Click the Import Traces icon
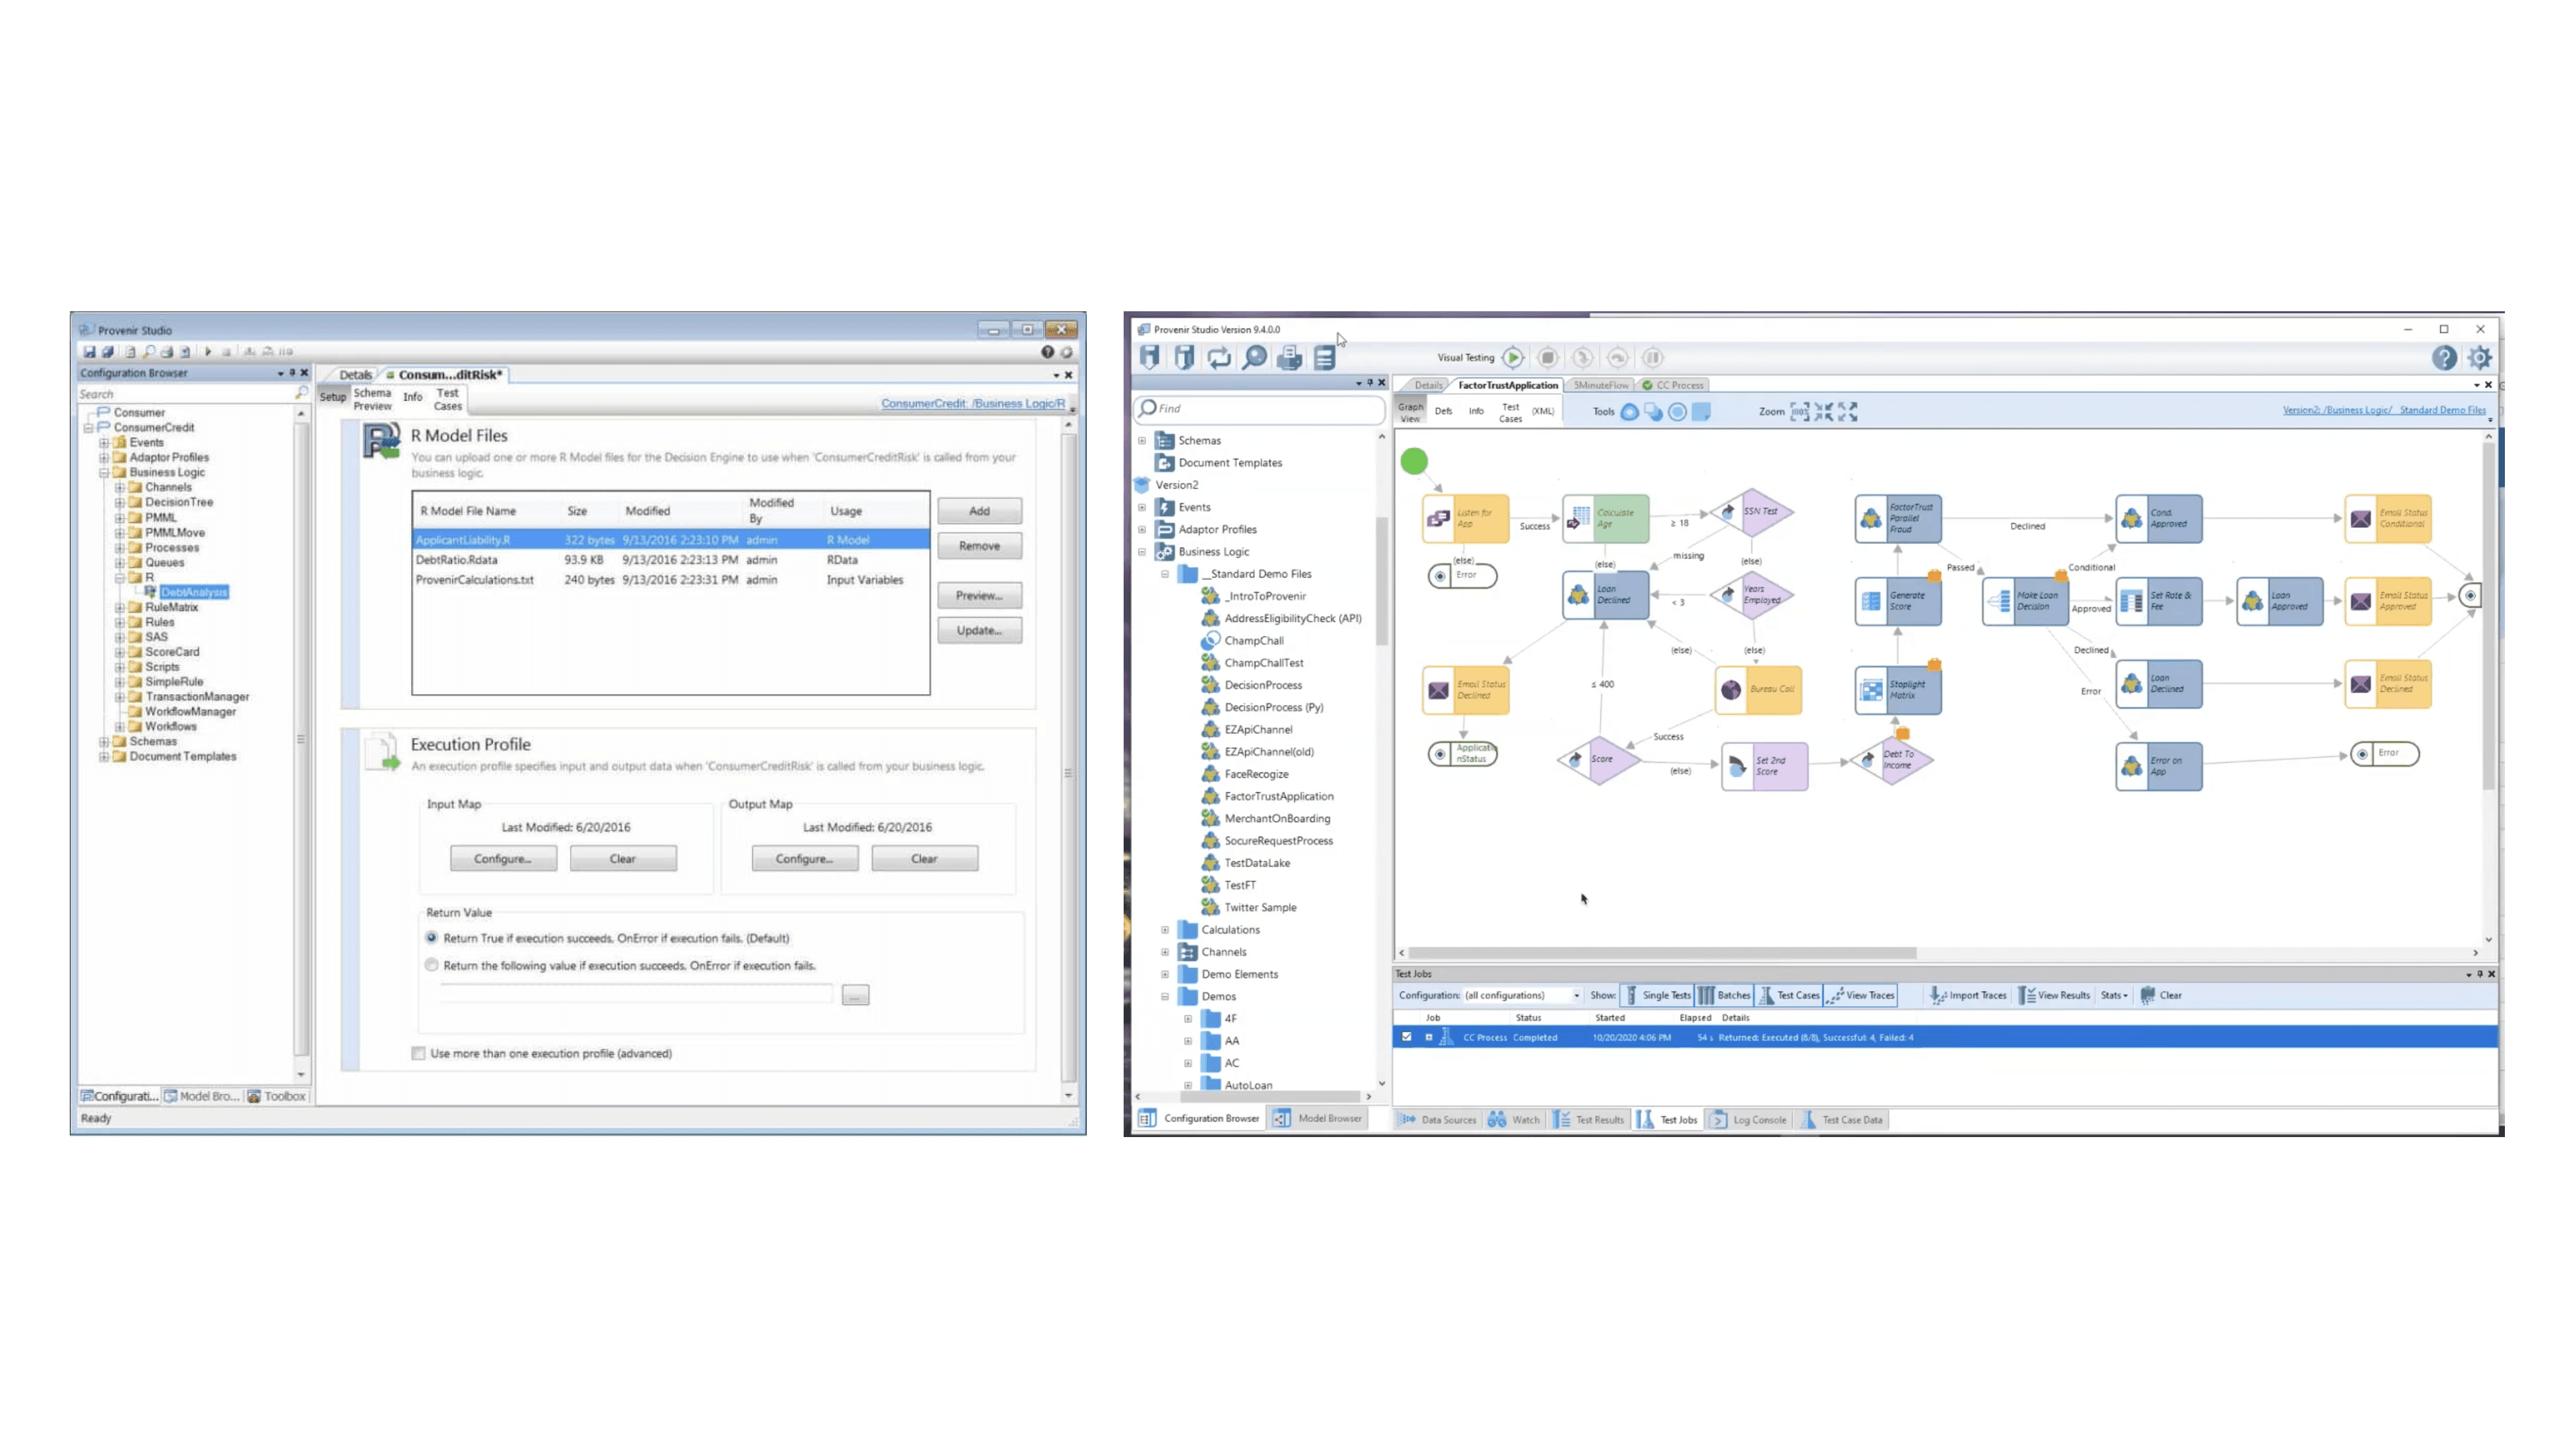The height and width of the screenshot is (1449, 2576). pos(1937,995)
